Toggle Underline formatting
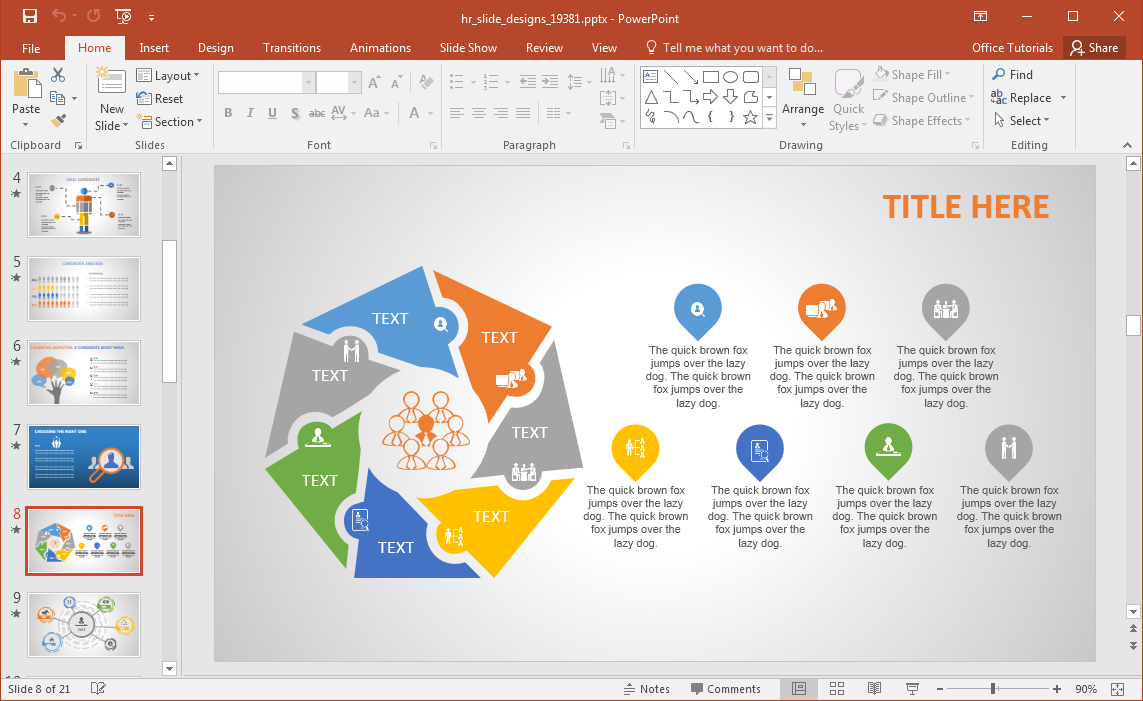1143x701 pixels. (x=272, y=113)
